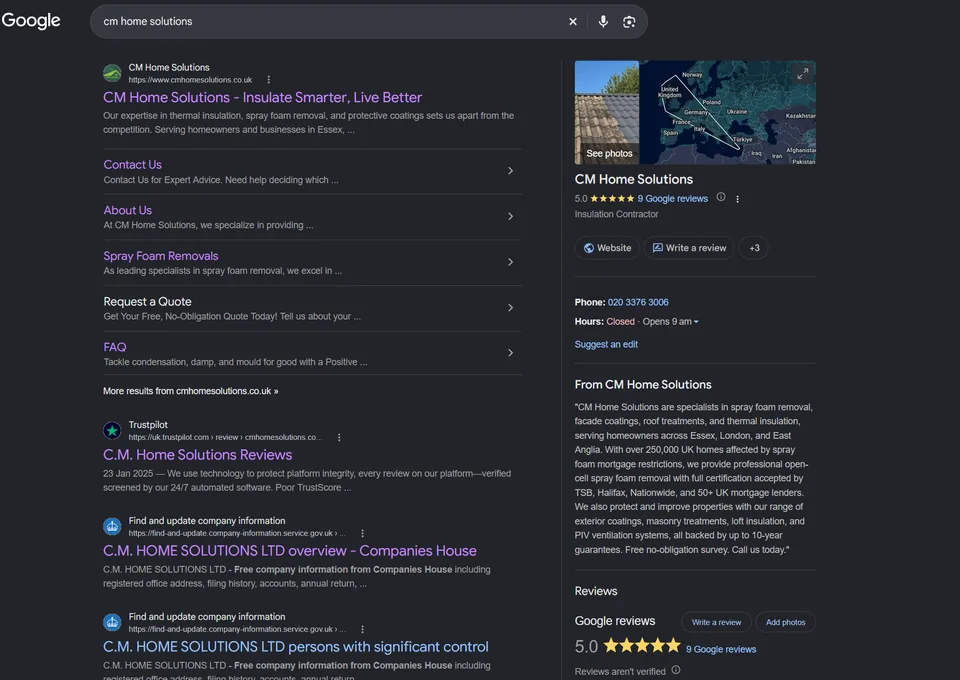Click the Trustpilot star favicon
Image resolution: width=960 pixels, height=680 pixels.
click(112, 430)
